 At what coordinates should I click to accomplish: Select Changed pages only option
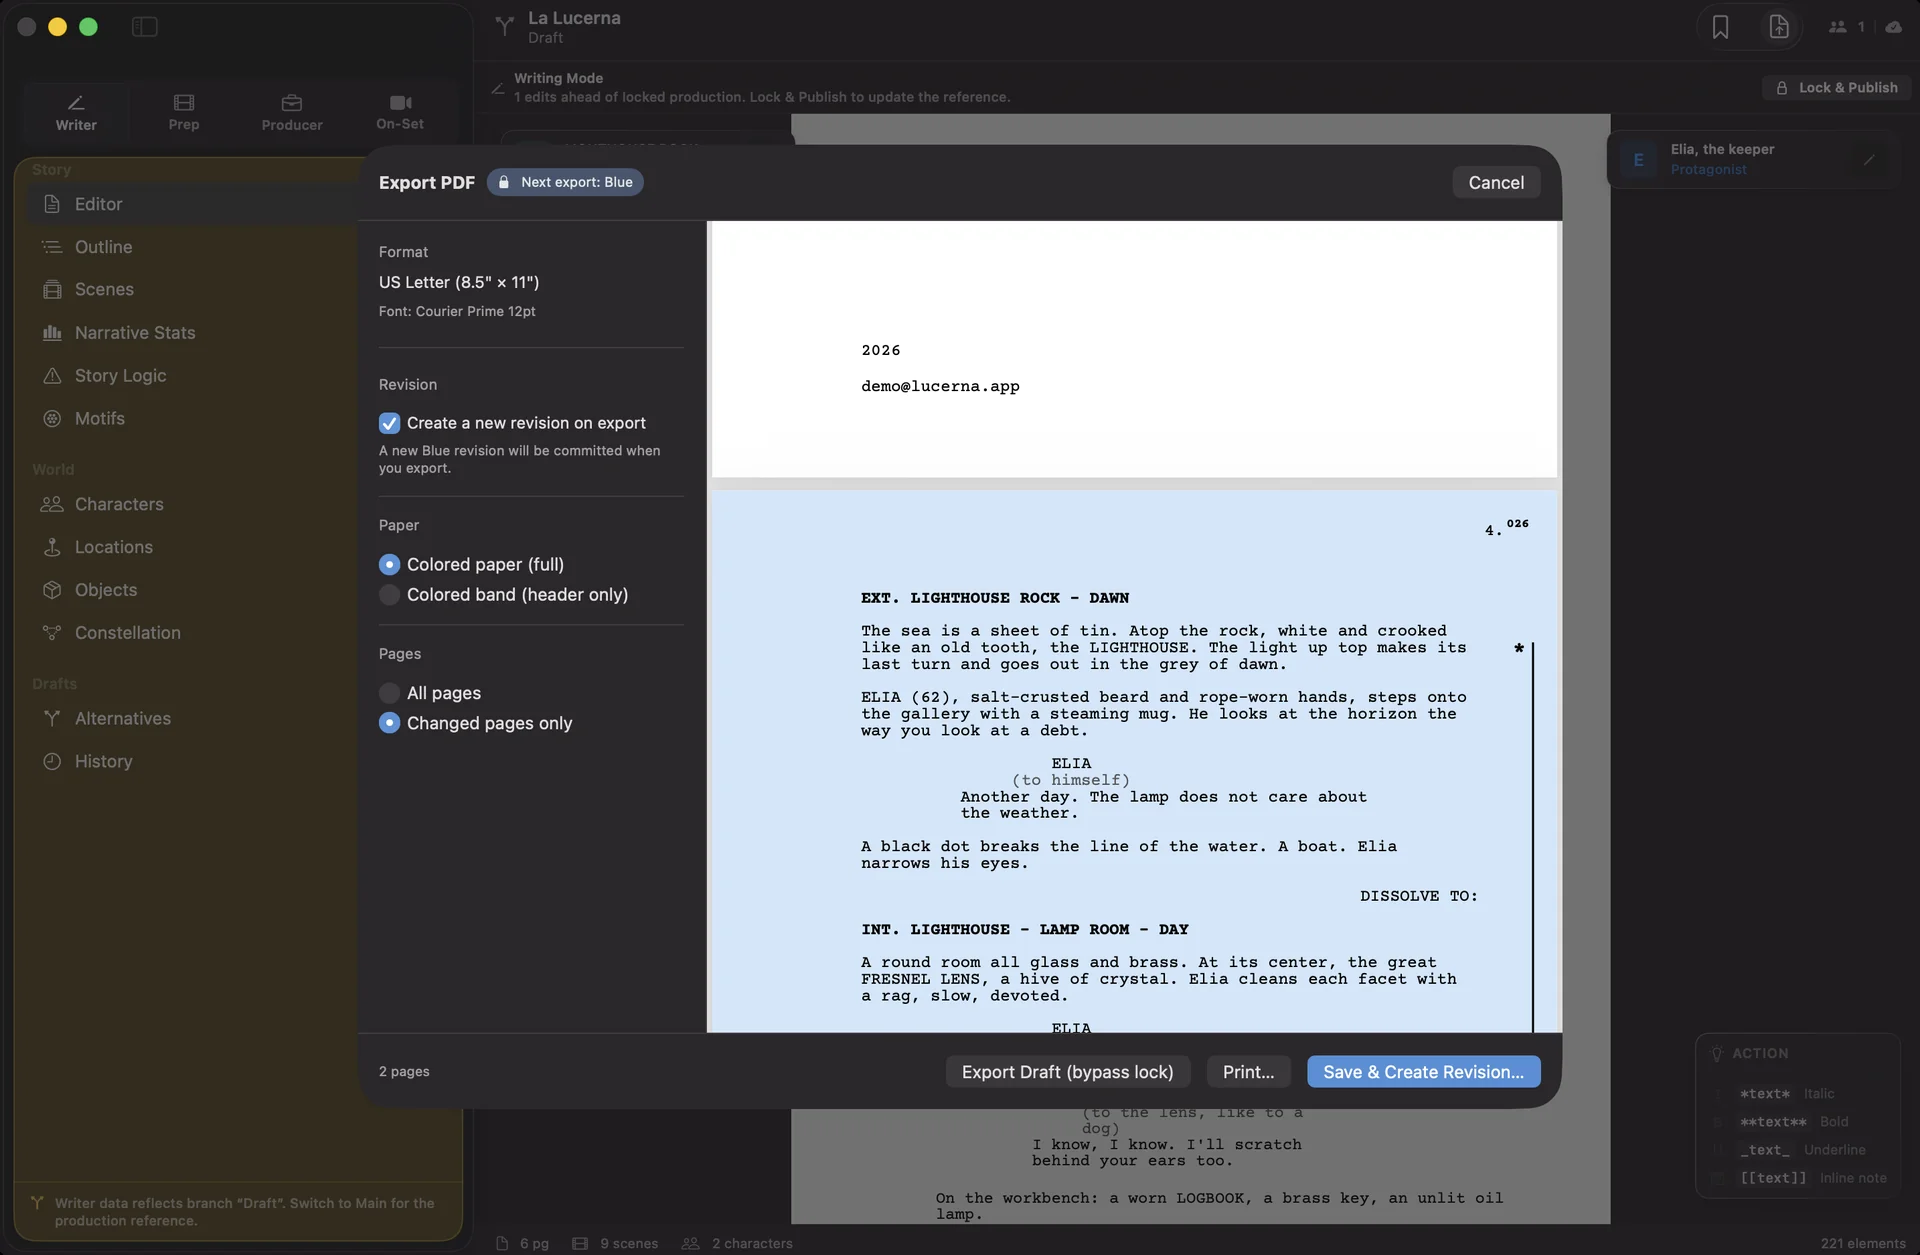(389, 723)
